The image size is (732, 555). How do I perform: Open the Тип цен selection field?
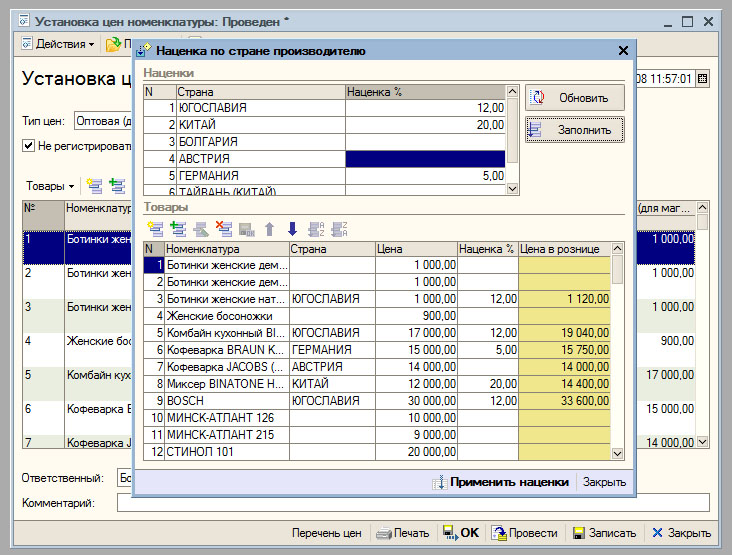(104, 121)
